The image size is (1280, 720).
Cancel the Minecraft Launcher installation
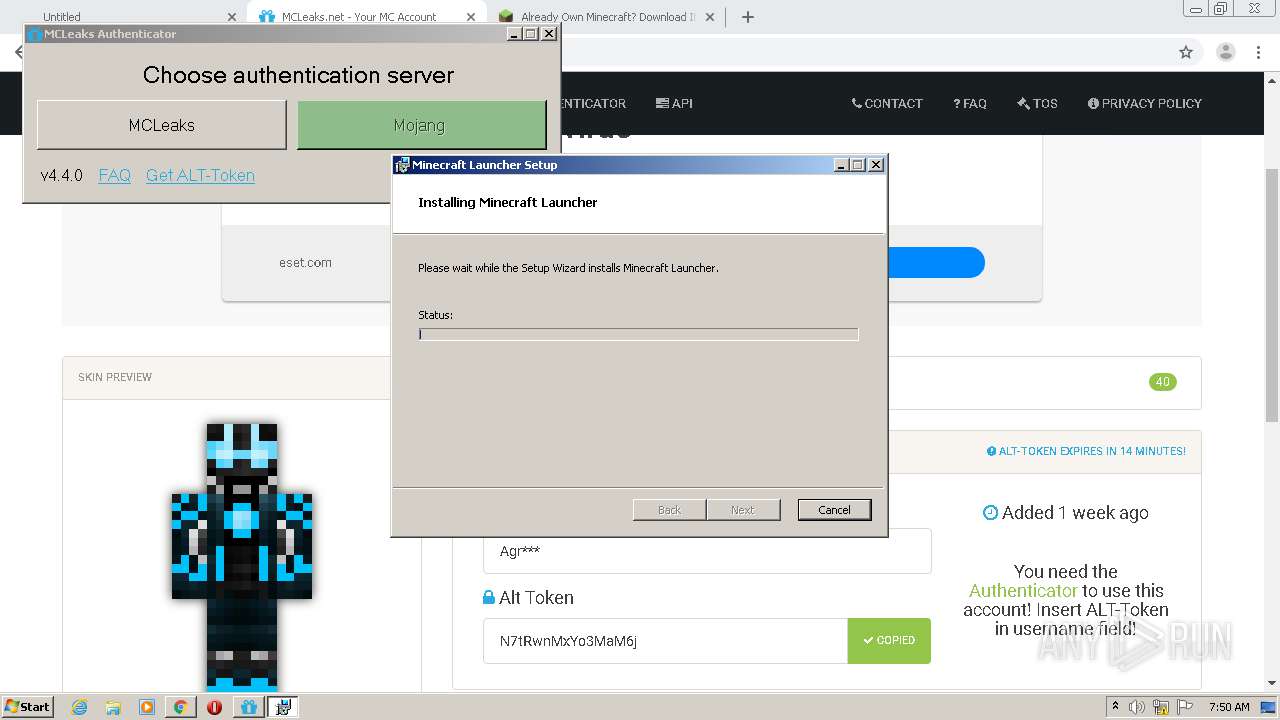coord(834,510)
